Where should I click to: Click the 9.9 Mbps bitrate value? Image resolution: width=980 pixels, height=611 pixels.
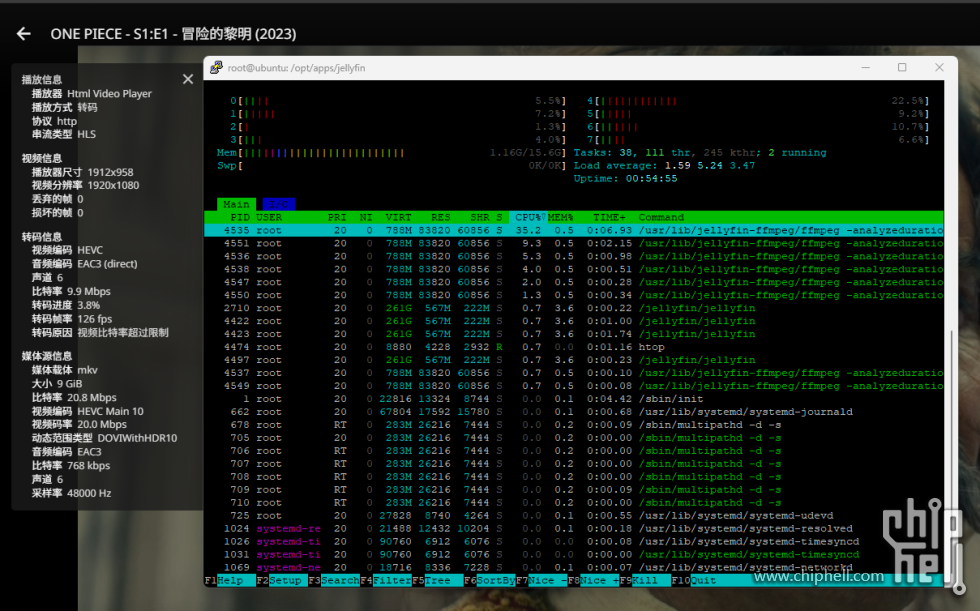click(89, 292)
